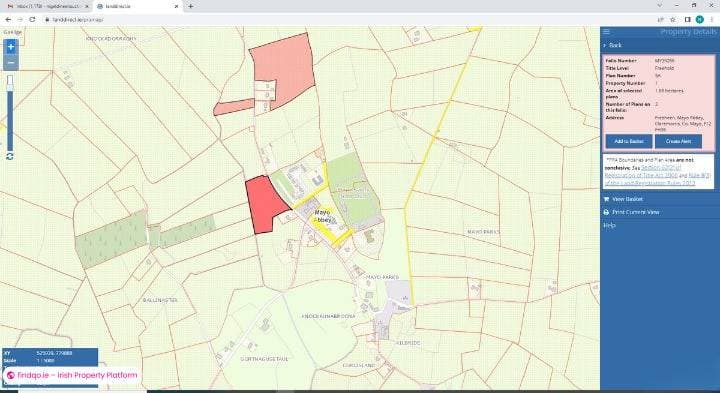Click the map zoom slider handle
This screenshot has width=720, height=393.
[10, 81]
